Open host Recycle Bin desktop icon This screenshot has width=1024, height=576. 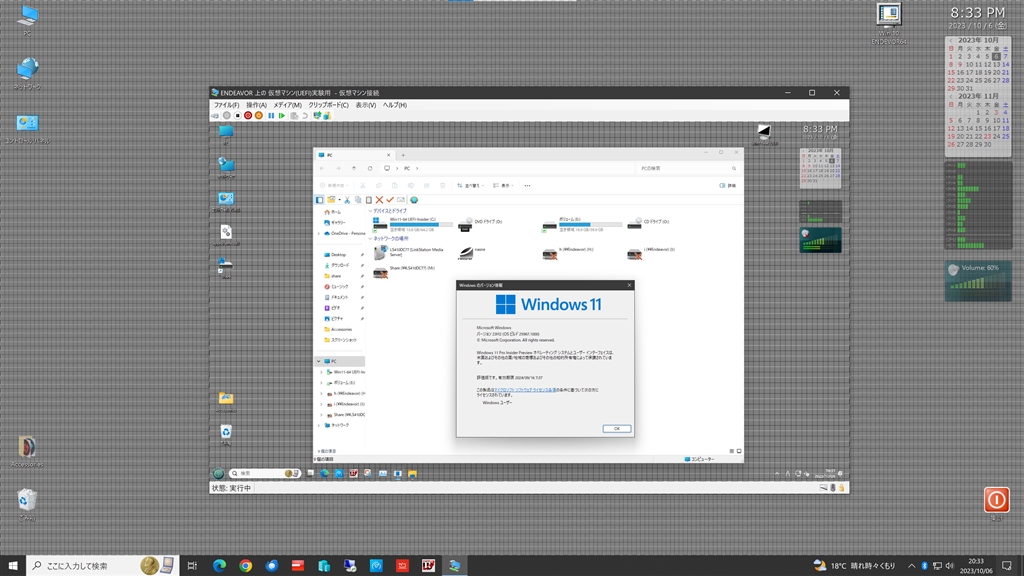coord(27,504)
